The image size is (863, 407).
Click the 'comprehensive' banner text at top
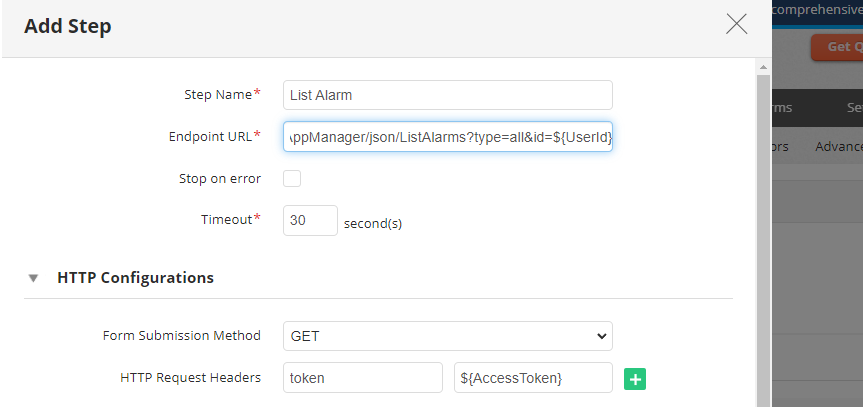[x=817, y=8]
